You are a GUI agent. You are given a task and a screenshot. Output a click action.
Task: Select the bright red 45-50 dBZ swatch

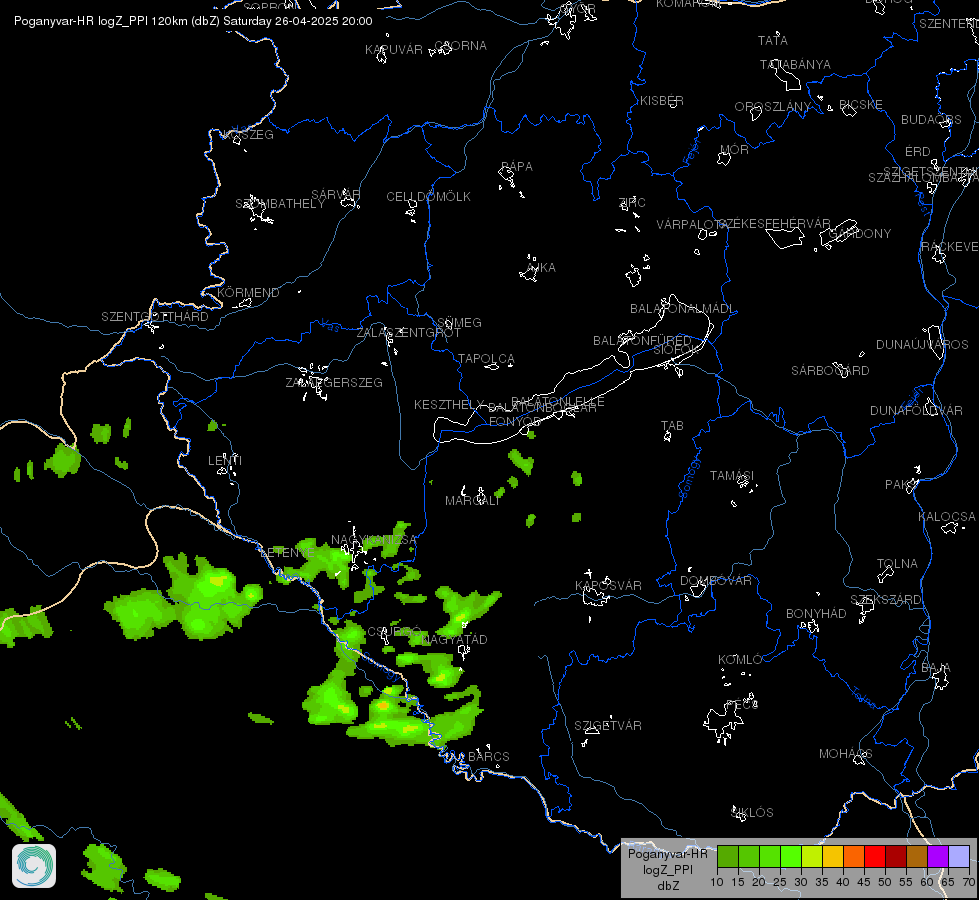pyautogui.click(x=875, y=857)
